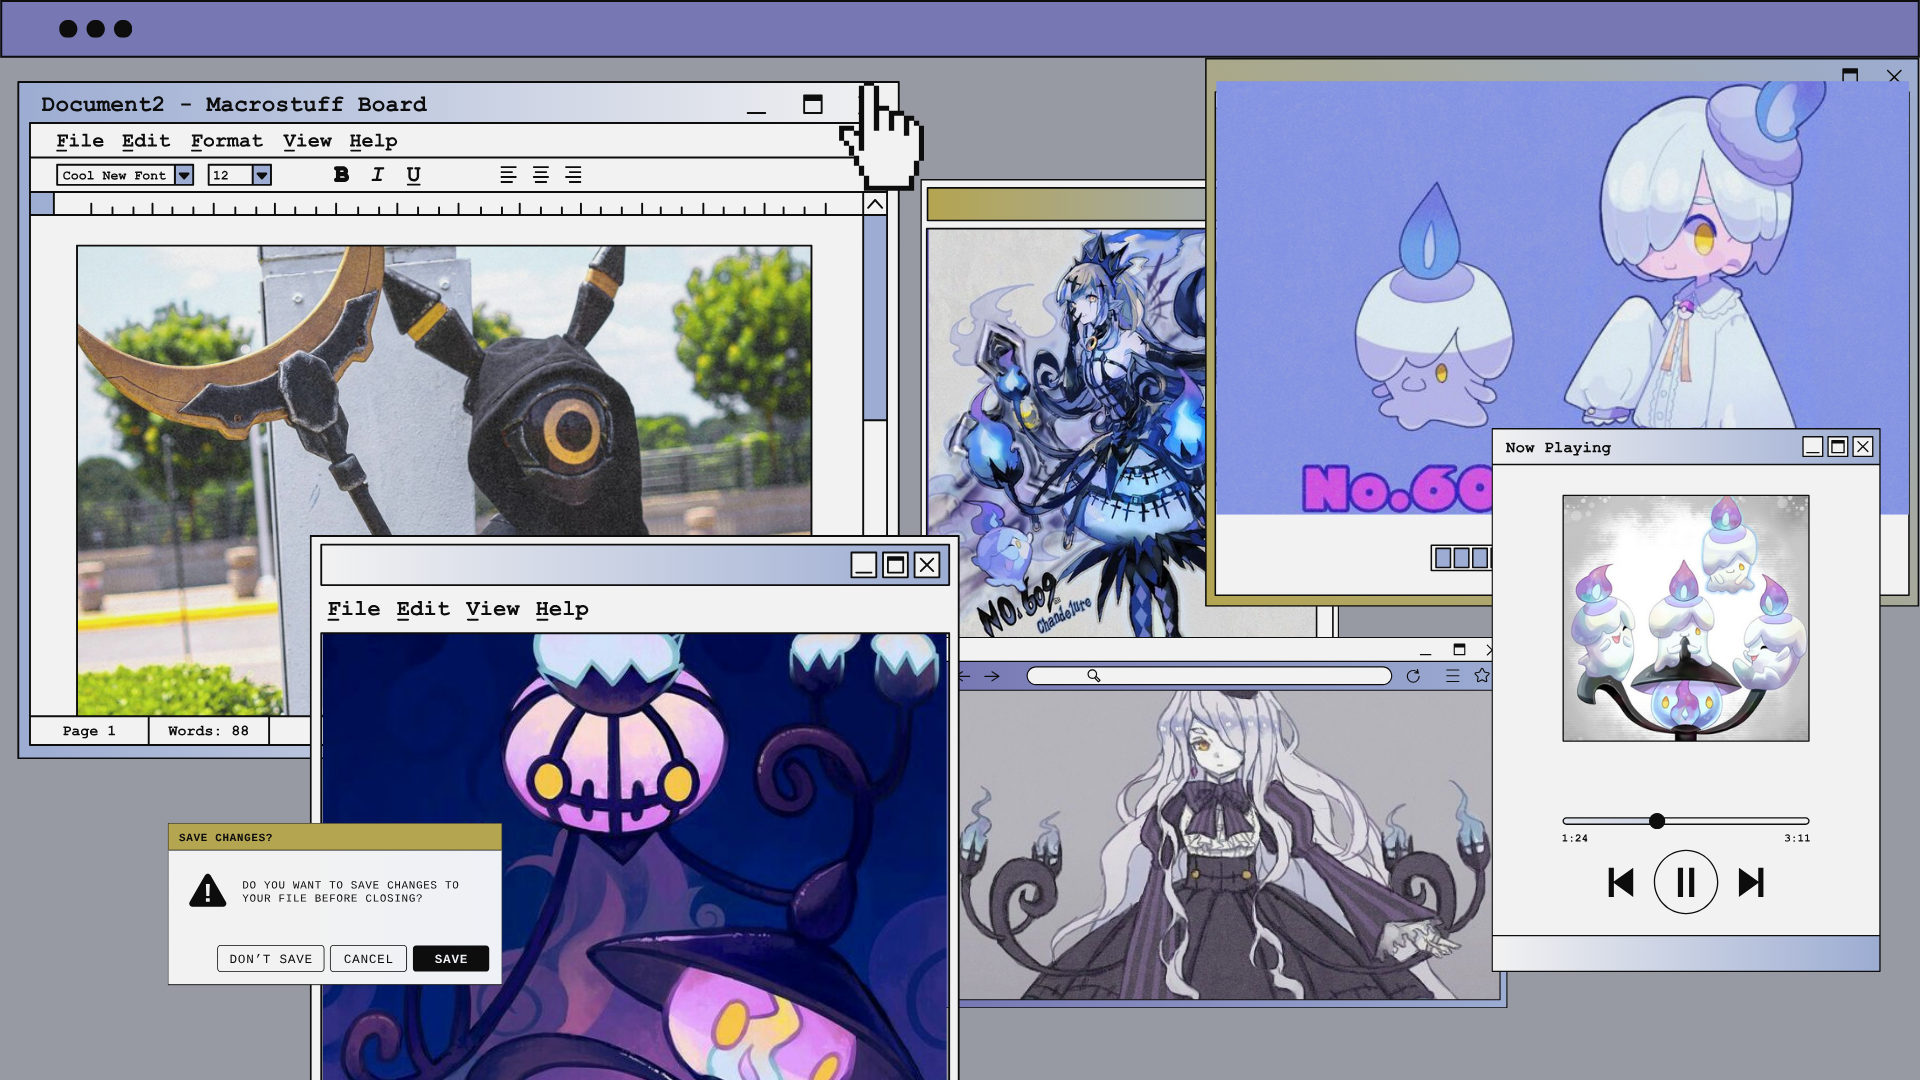Toggle bold formatting in the Document2 toolbar

click(341, 175)
